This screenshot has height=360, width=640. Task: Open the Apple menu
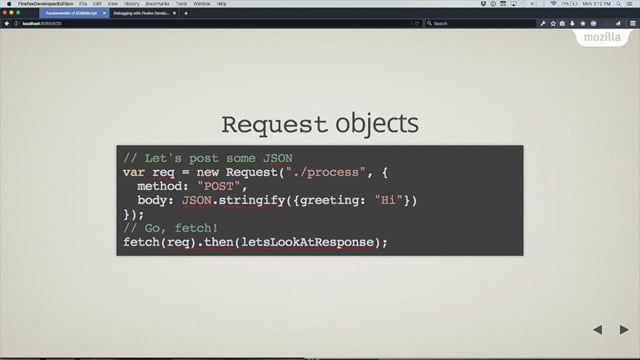tap(9, 4)
